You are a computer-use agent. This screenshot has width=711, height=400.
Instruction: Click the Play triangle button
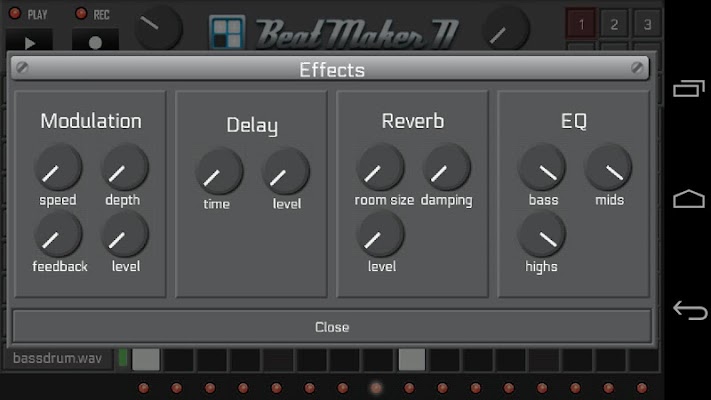tap(29, 42)
